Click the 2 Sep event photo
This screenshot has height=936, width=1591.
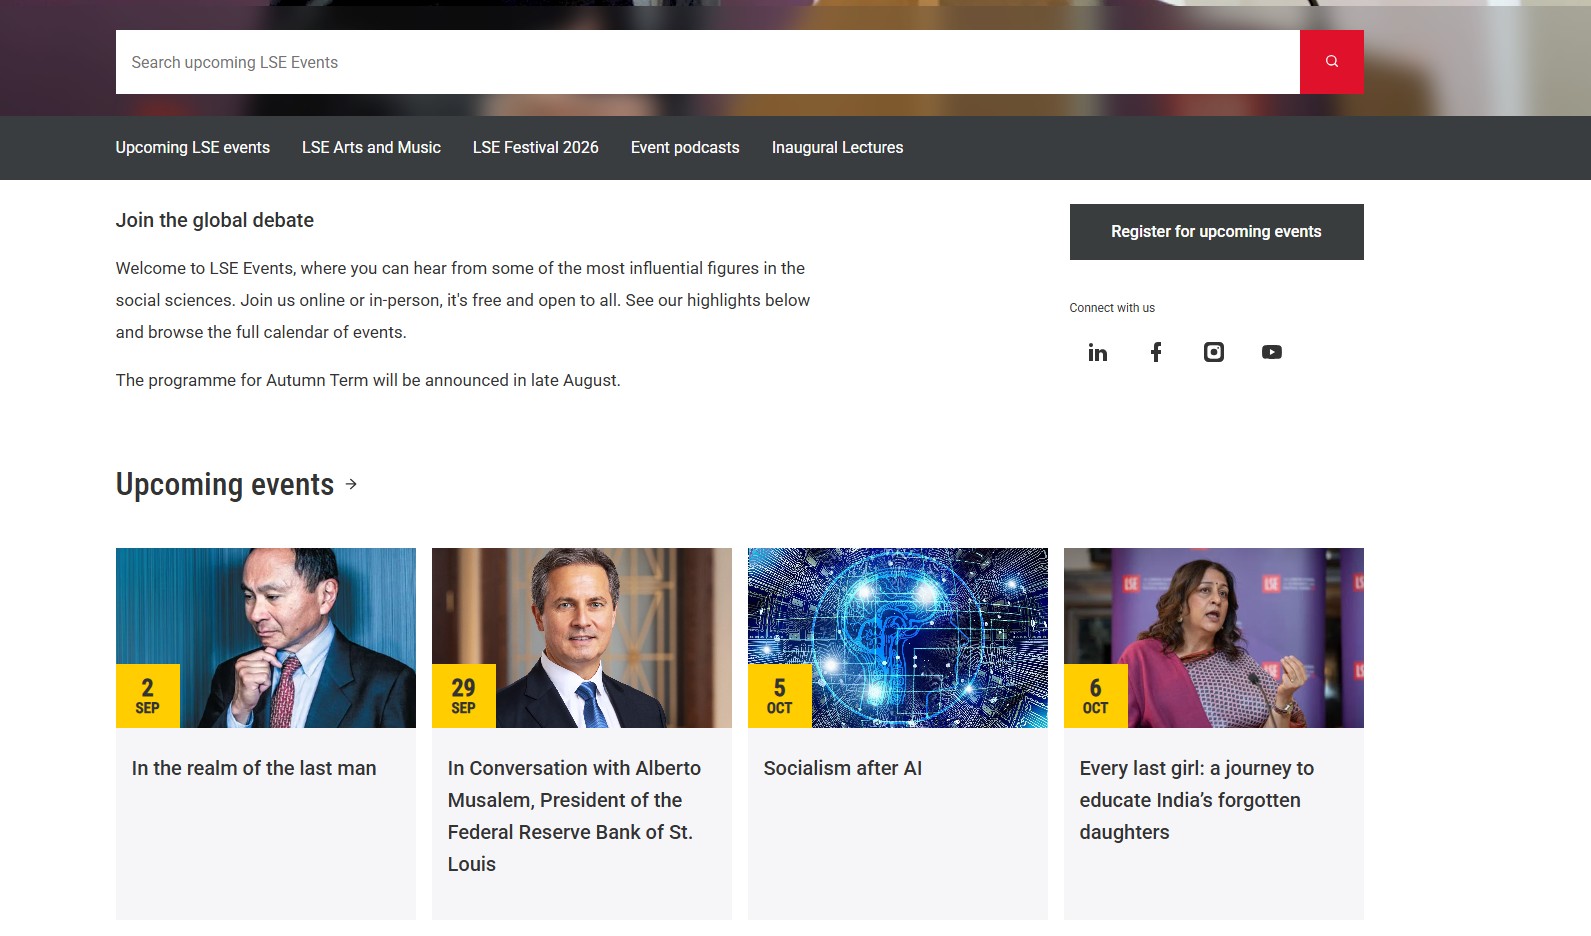tap(266, 638)
